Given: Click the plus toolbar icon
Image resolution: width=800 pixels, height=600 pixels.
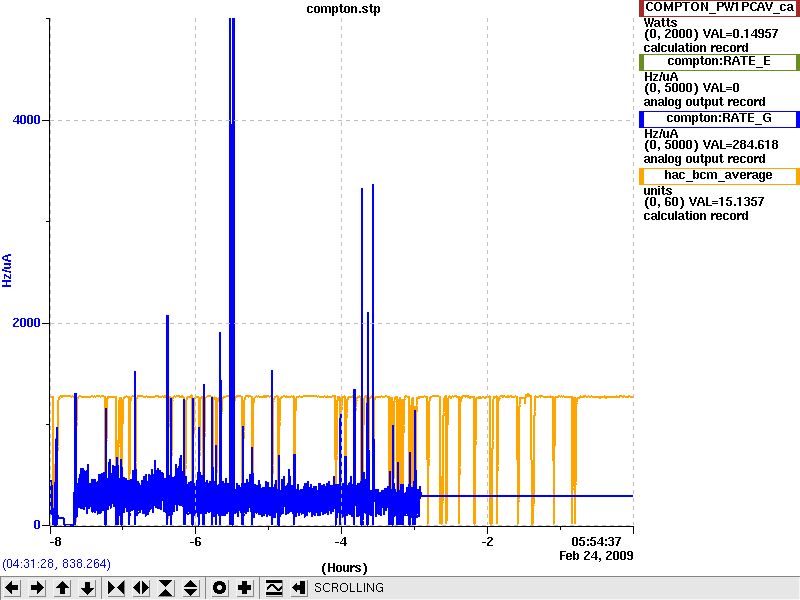Looking at the screenshot, I should [x=245, y=588].
